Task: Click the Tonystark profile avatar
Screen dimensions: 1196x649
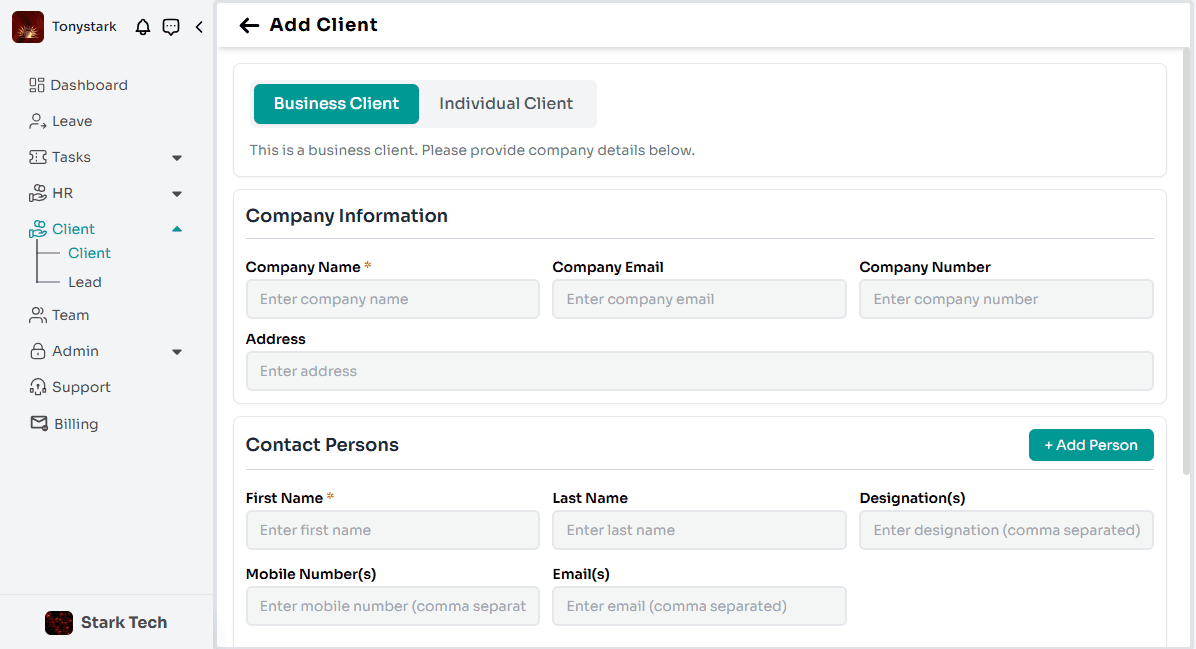Action: coord(27,26)
